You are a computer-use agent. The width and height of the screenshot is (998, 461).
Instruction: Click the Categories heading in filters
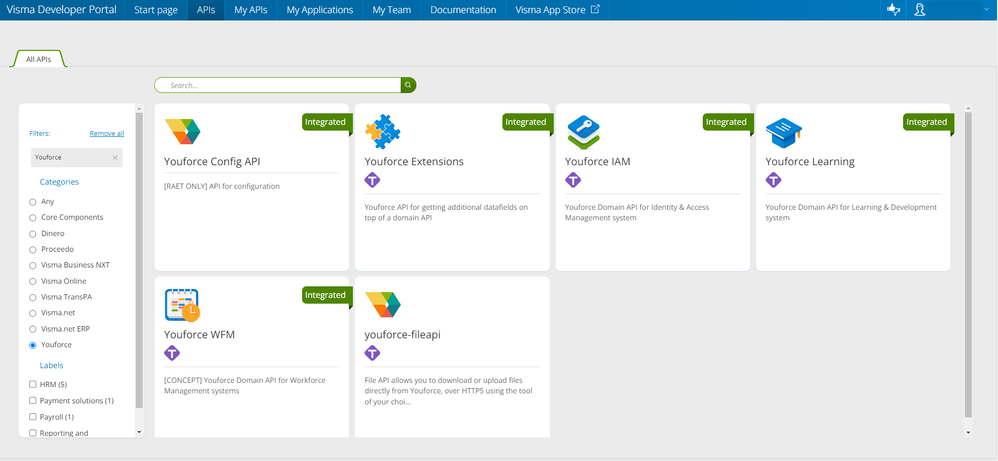(59, 182)
